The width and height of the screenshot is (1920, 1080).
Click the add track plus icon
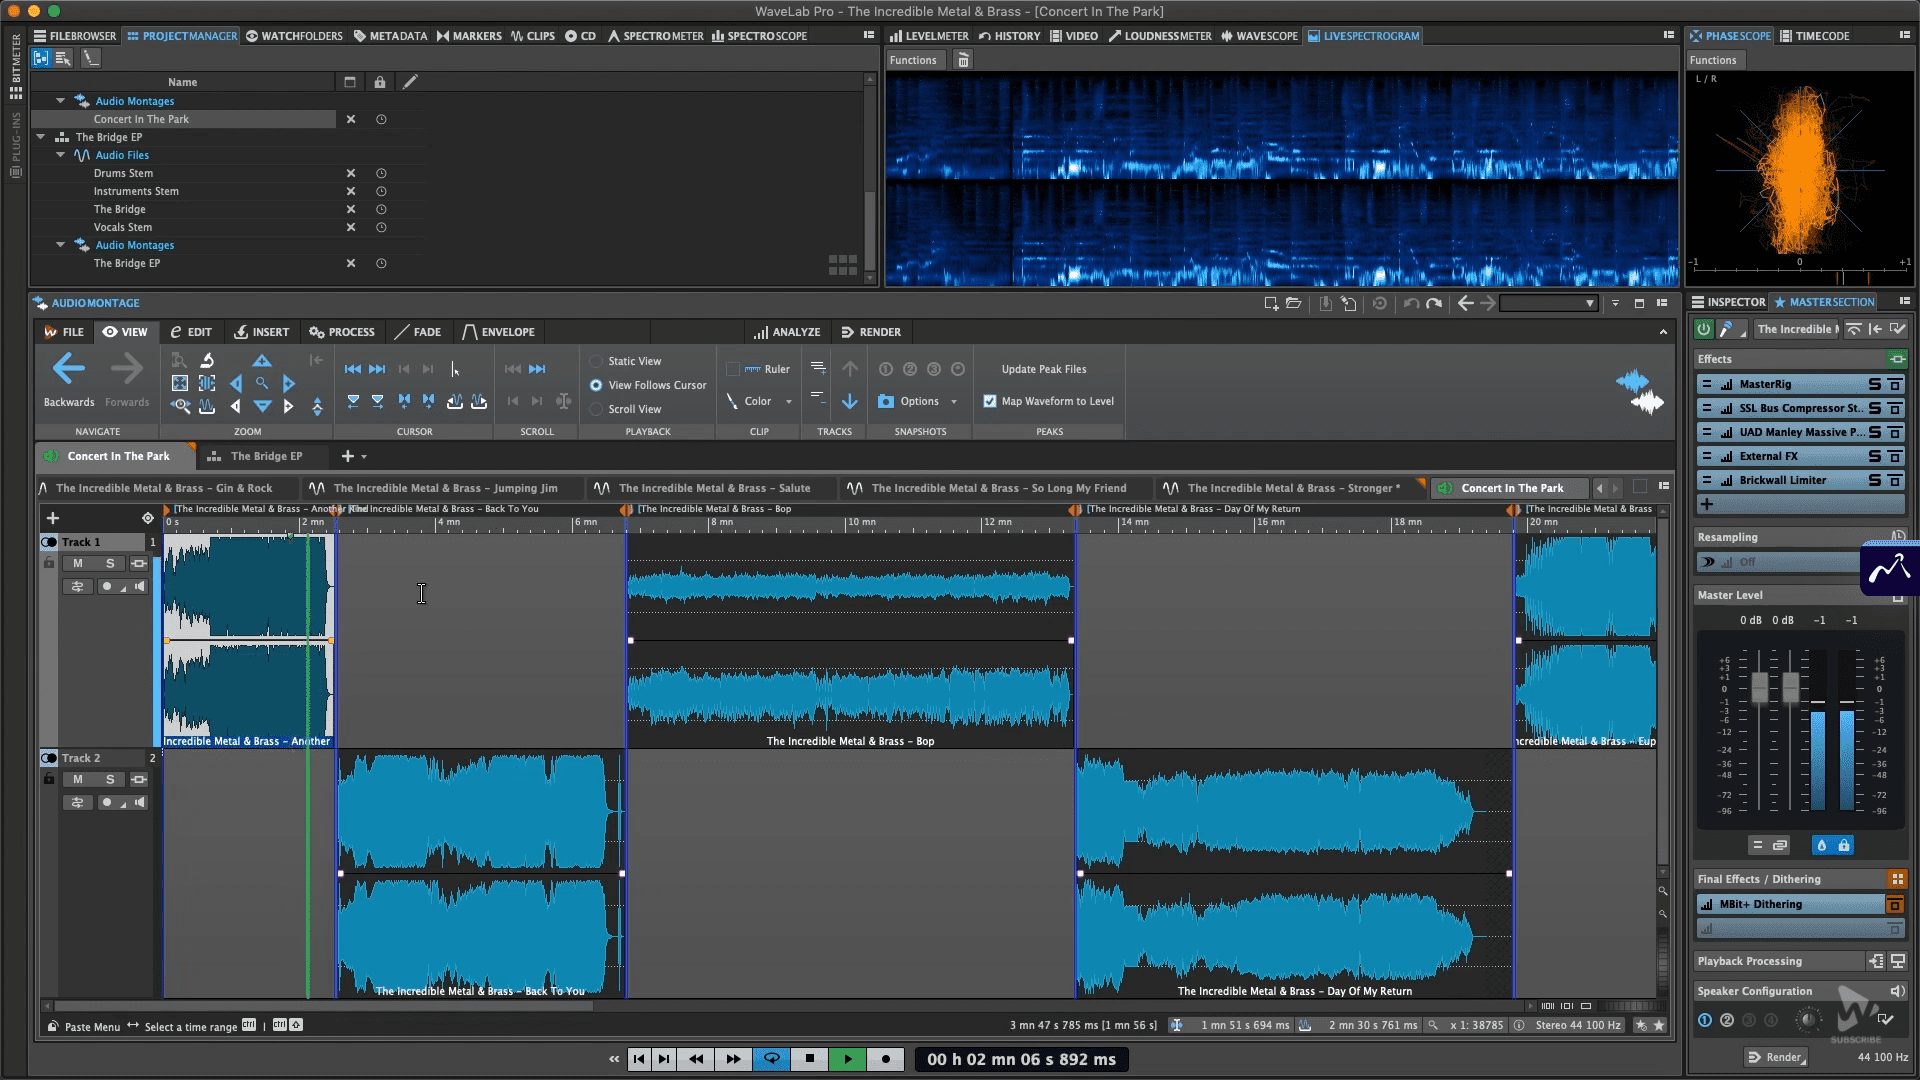click(53, 518)
